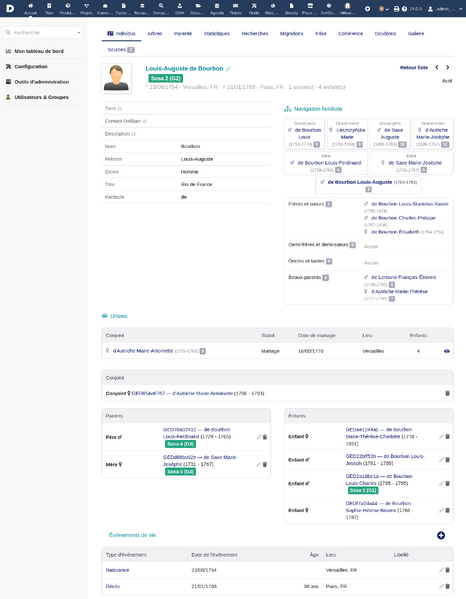Switch to the Recherches tab

coord(255,34)
